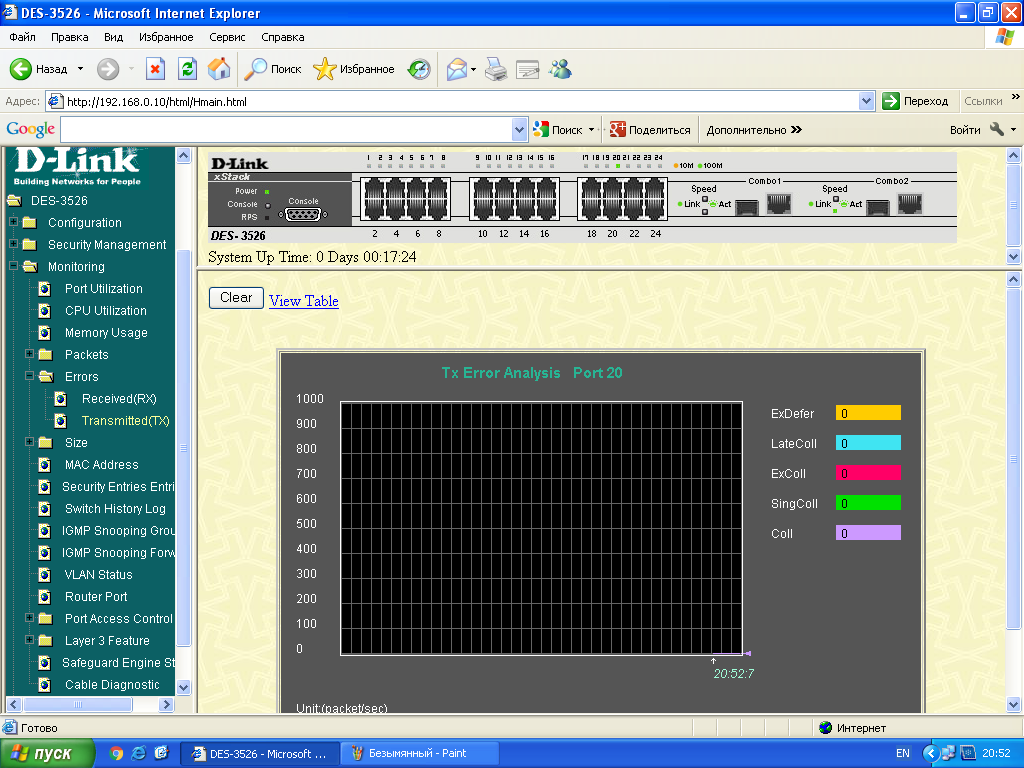This screenshot has height=768, width=1024.
Task: Stop page loading with the red X icon
Action: click(155, 69)
